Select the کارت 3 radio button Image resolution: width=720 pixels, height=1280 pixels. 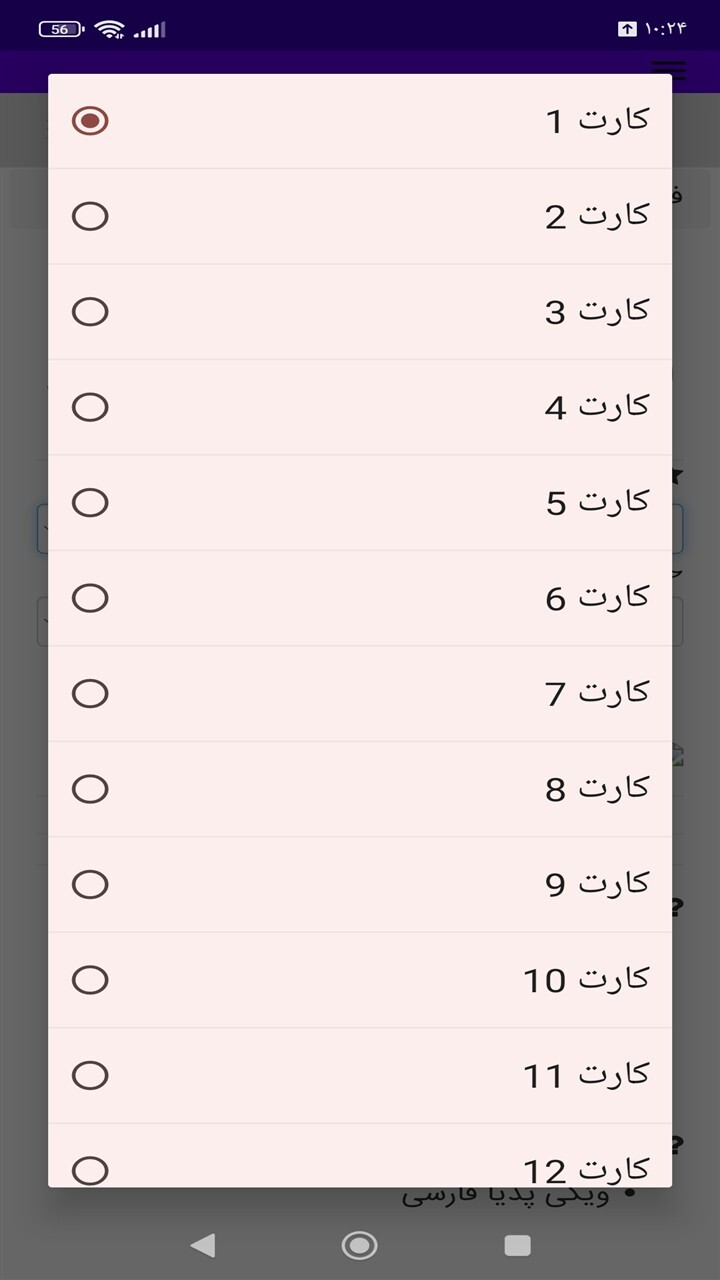[90, 312]
